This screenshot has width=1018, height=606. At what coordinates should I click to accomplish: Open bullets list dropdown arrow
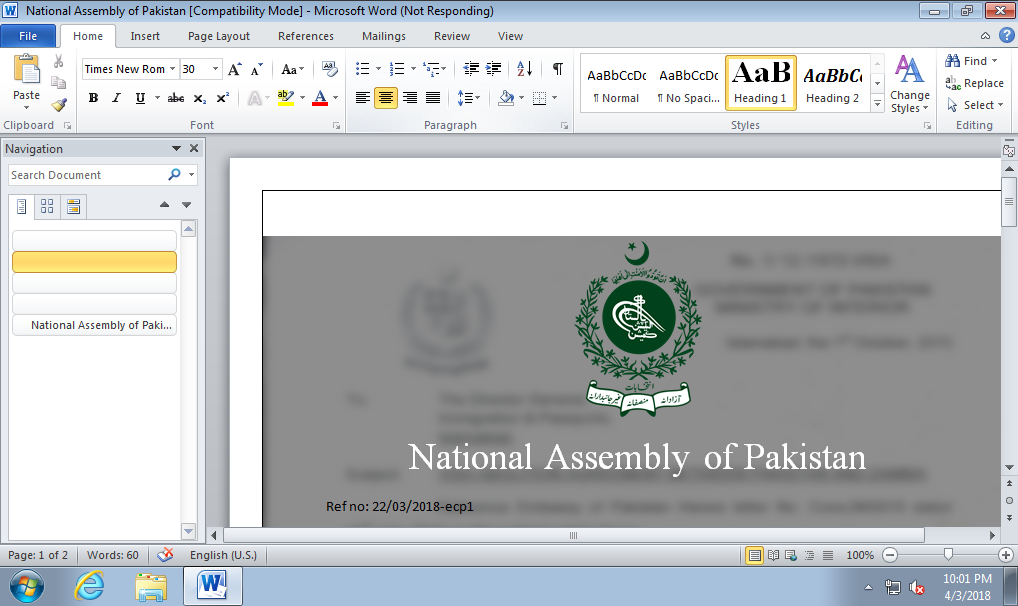pos(379,69)
